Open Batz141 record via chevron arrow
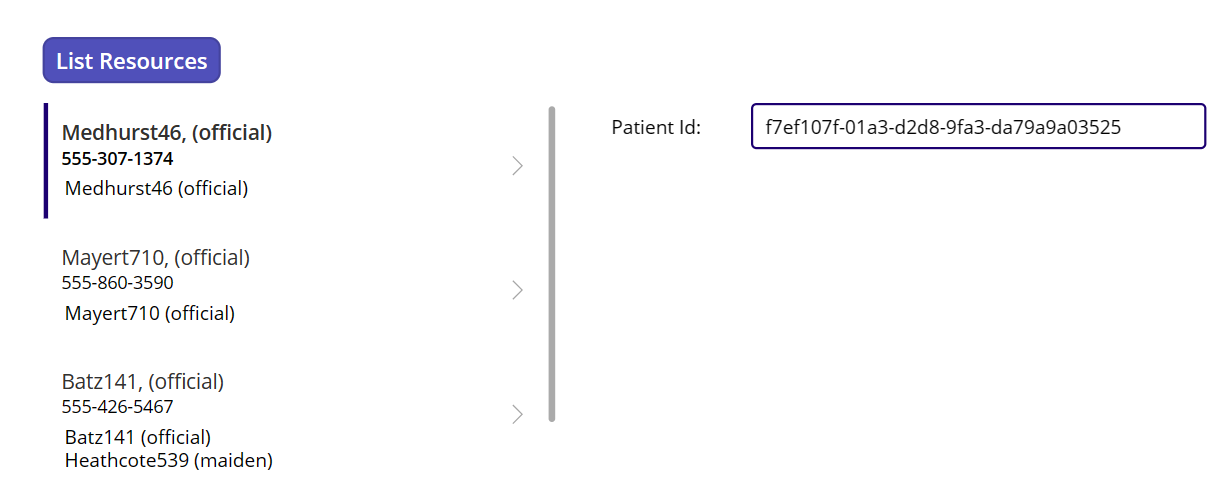Image resolution: width=1230 pixels, height=478 pixels. (517, 414)
